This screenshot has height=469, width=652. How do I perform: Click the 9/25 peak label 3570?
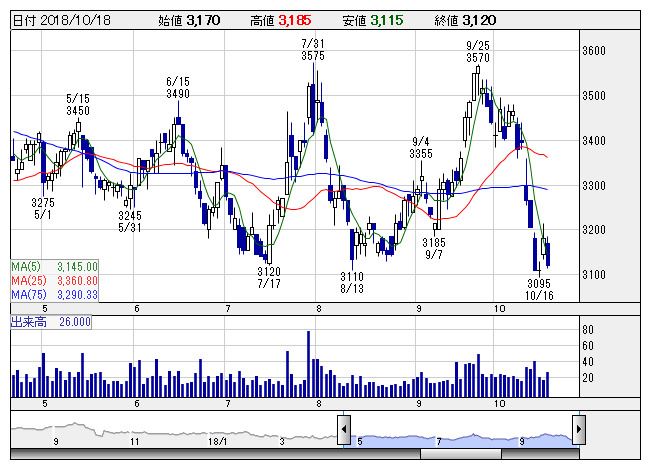click(477, 58)
